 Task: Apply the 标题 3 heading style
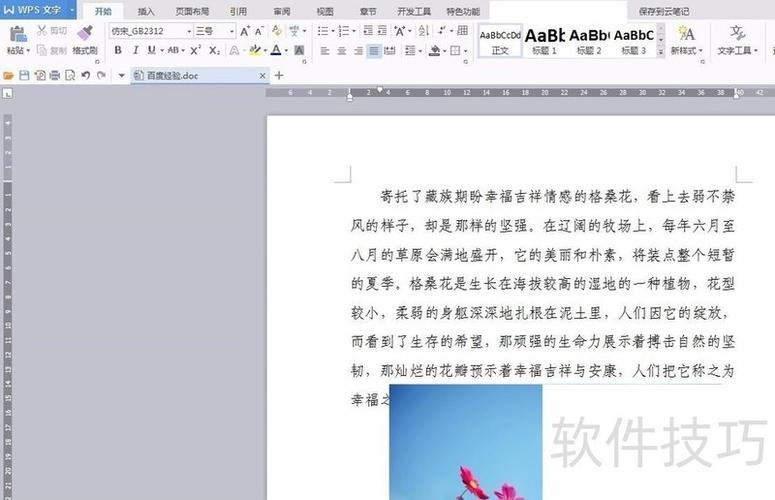pyautogui.click(x=634, y=41)
